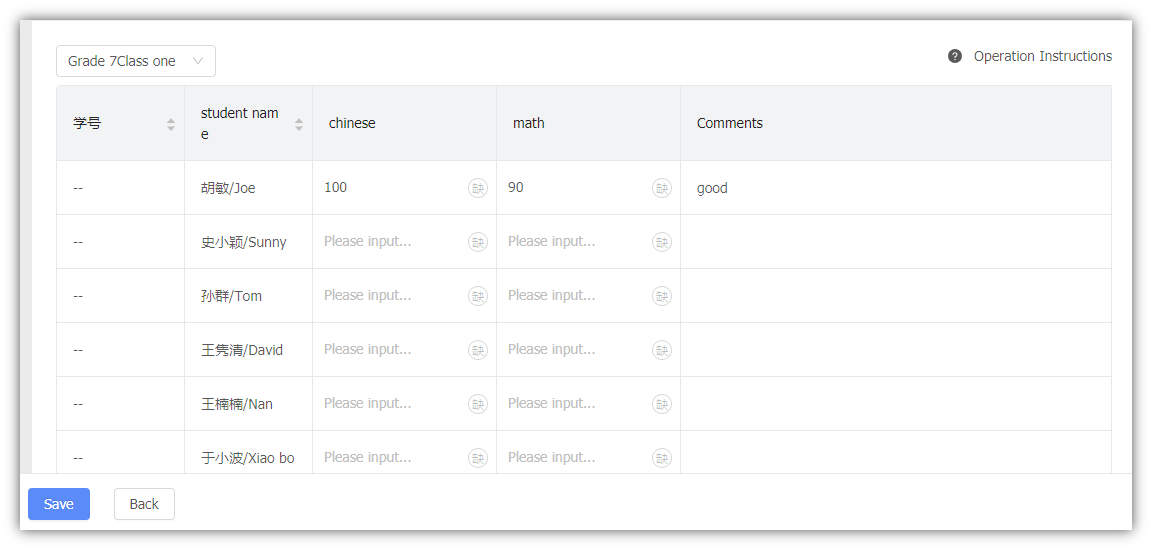Click absent icon in Sunny's chinese cell

(x=478, y=242)
